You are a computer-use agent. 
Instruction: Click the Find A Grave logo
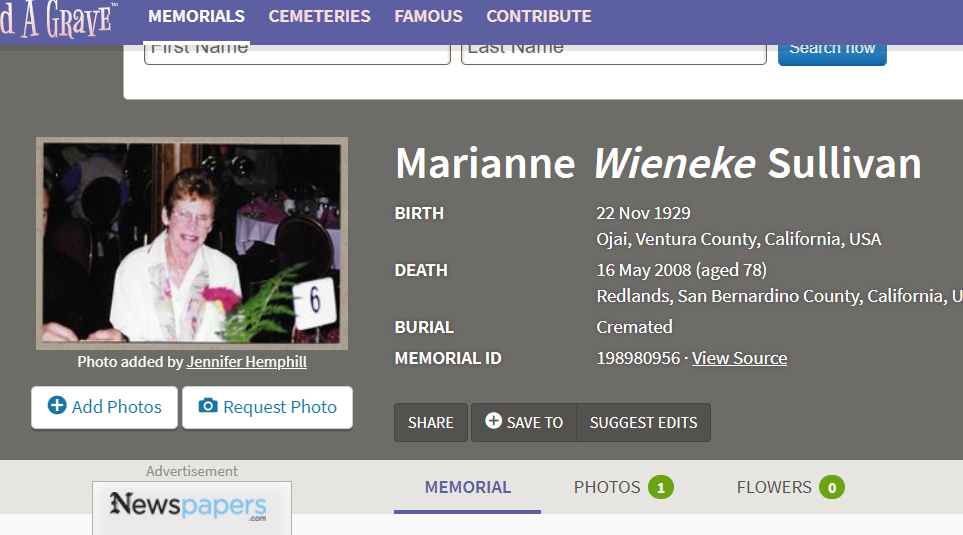click(x=58, y=19)
